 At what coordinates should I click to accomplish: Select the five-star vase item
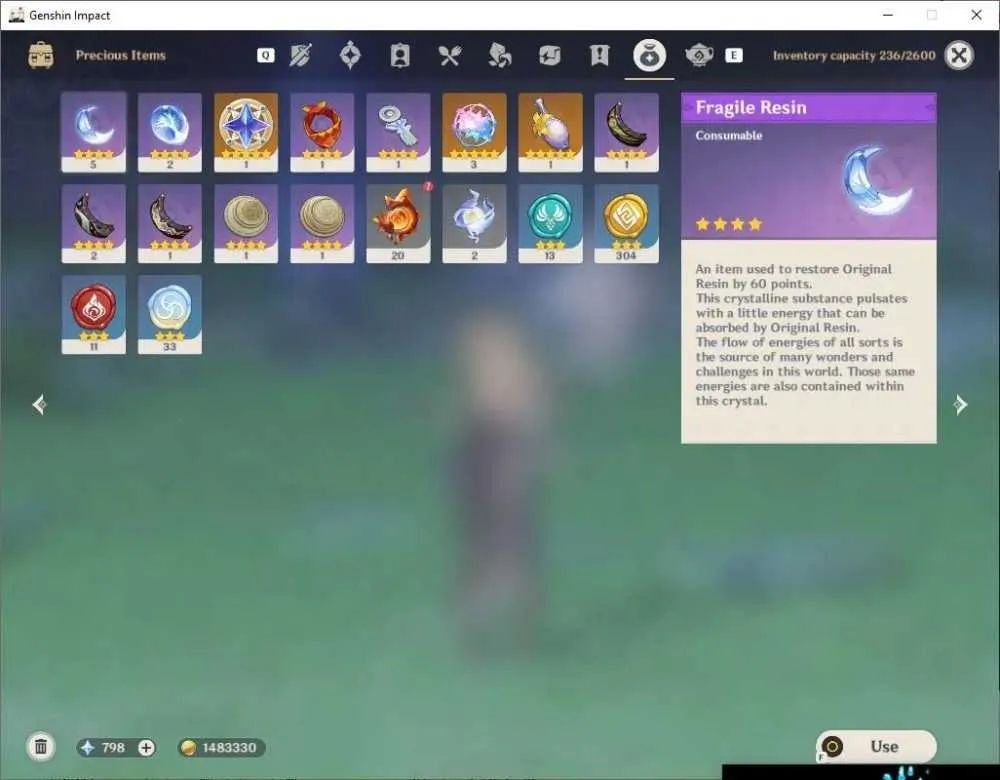tap(550, 132)
